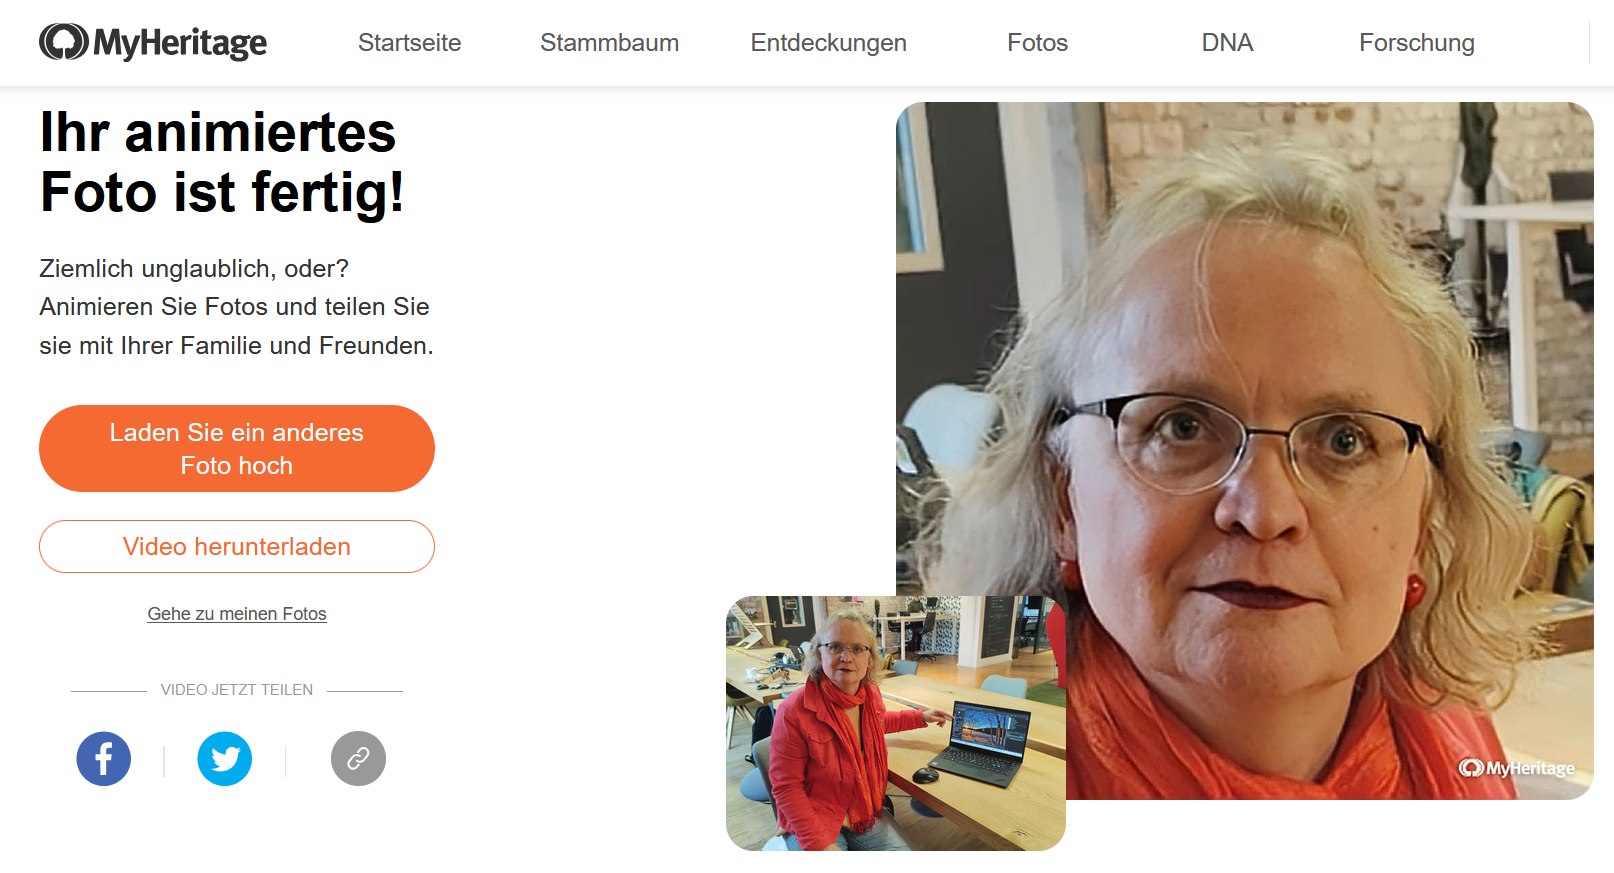Open the Stammbaum menu item
Screen dimensions: 1614x873
pyautogui.click(x=610, y=43)
